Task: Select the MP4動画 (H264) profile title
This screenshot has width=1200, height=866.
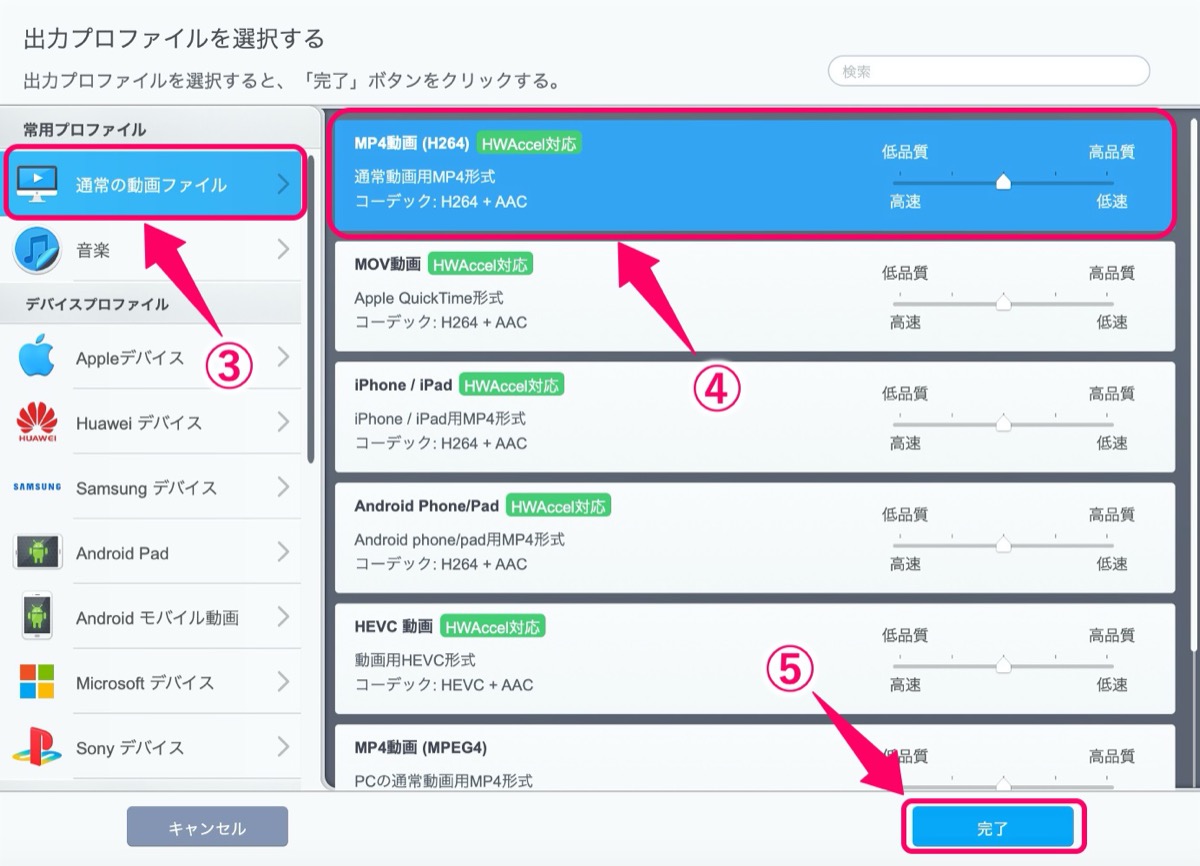Action: coord(412,143)
